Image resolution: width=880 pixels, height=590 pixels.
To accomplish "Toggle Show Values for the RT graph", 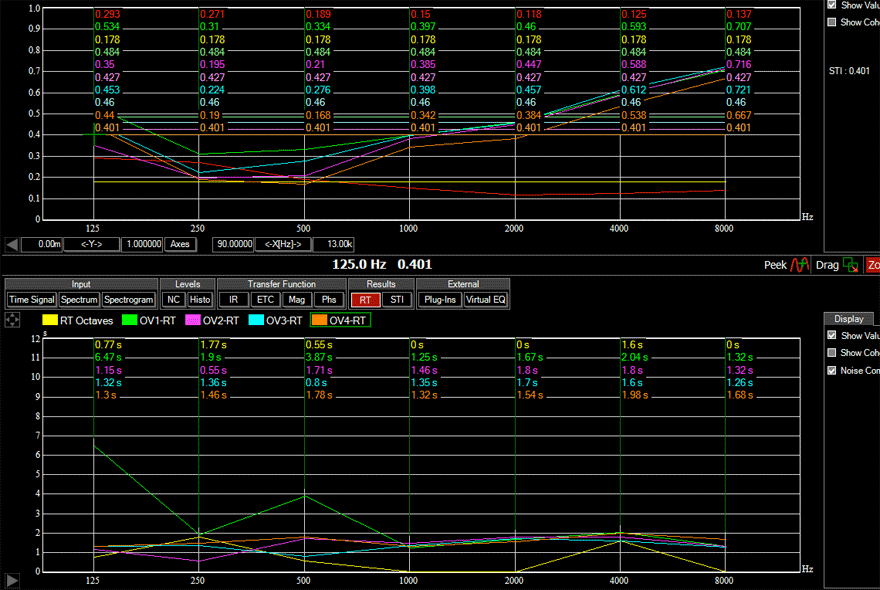I will [x=832, y=335].
